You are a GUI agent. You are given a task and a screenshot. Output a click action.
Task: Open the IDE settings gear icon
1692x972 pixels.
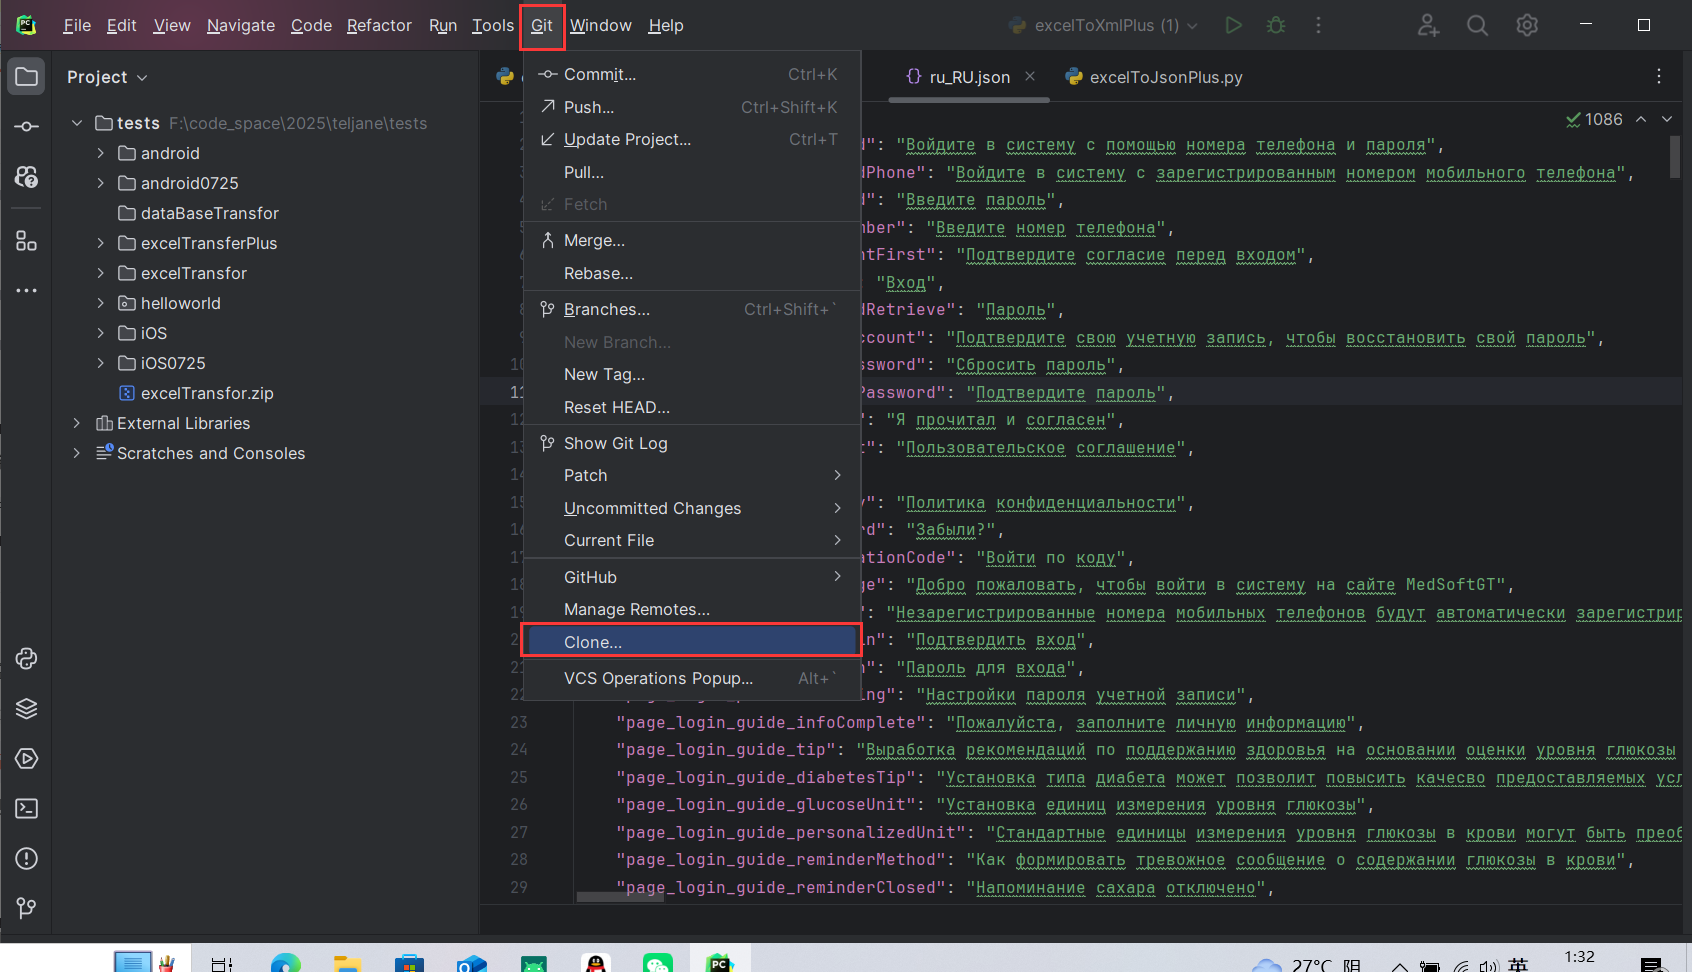pos(1527,25)
